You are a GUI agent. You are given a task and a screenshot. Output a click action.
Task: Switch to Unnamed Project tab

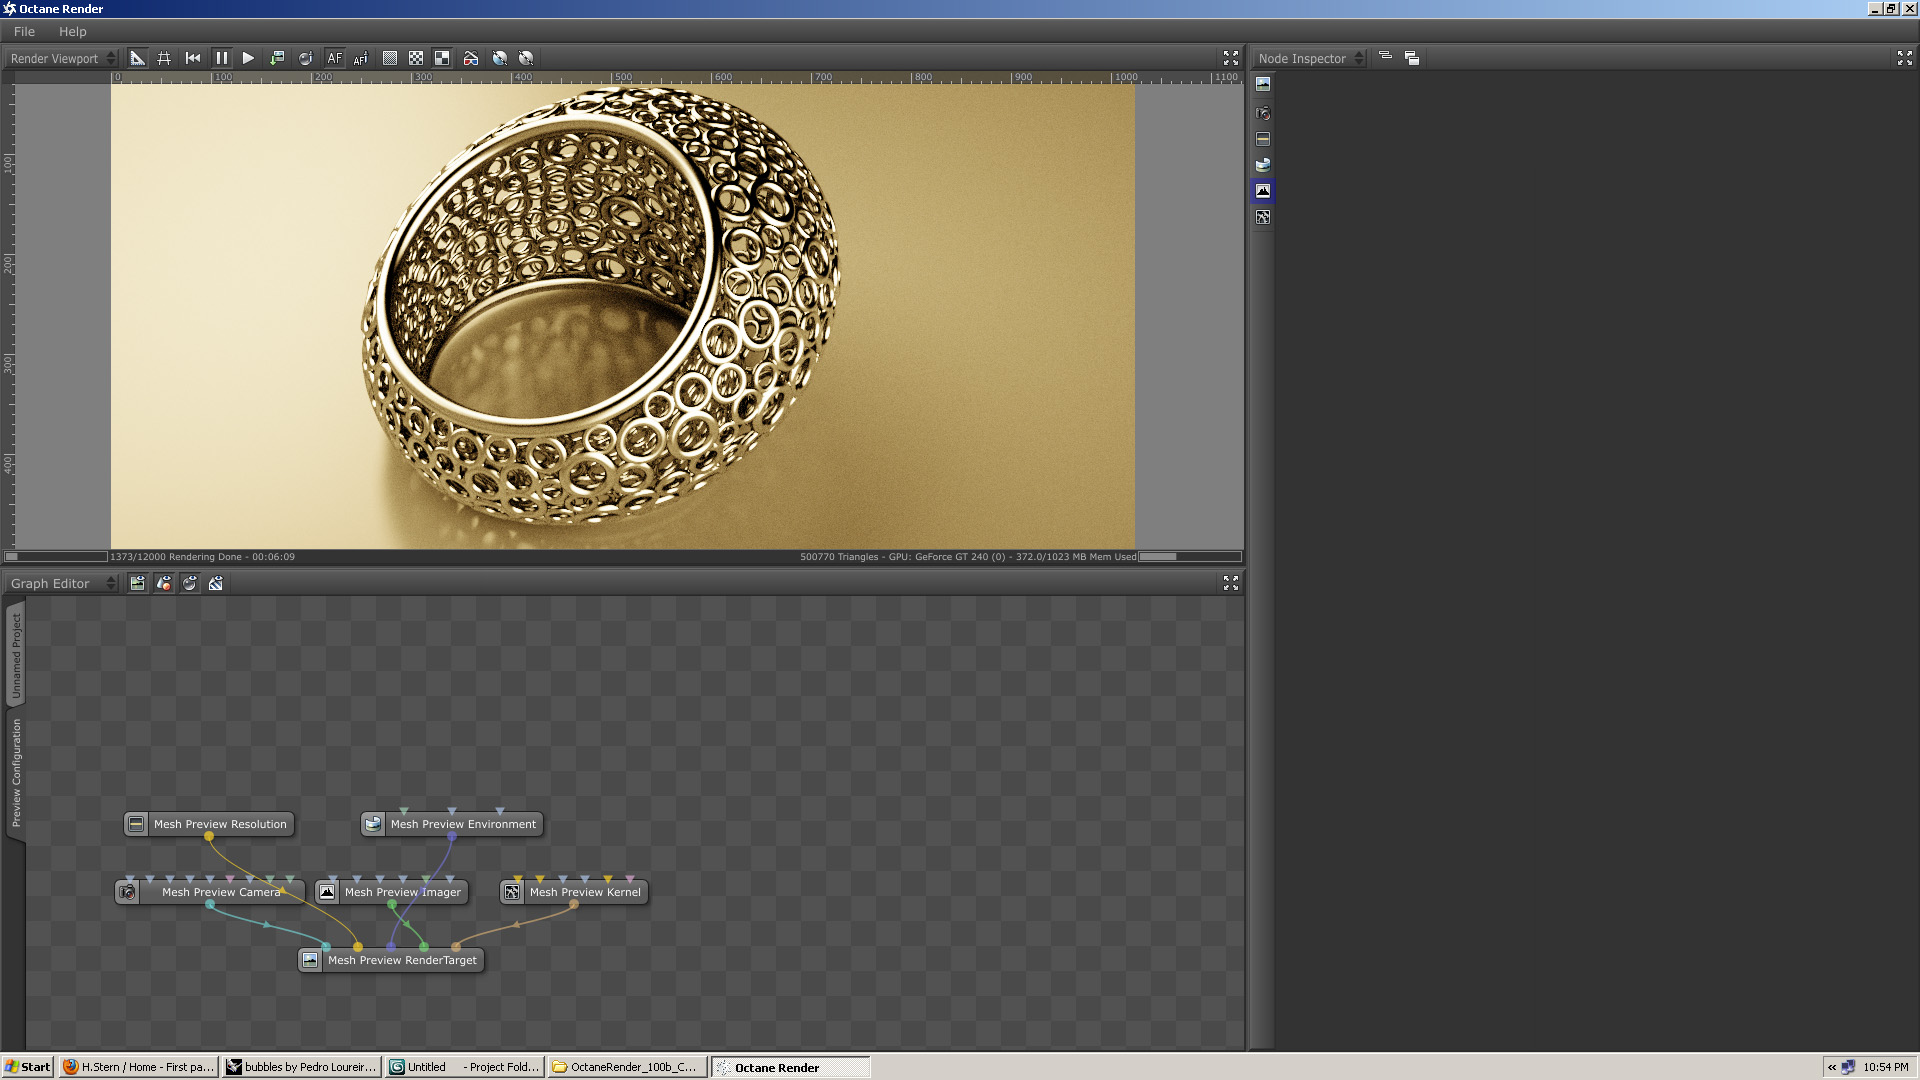(x=16, y=655)
